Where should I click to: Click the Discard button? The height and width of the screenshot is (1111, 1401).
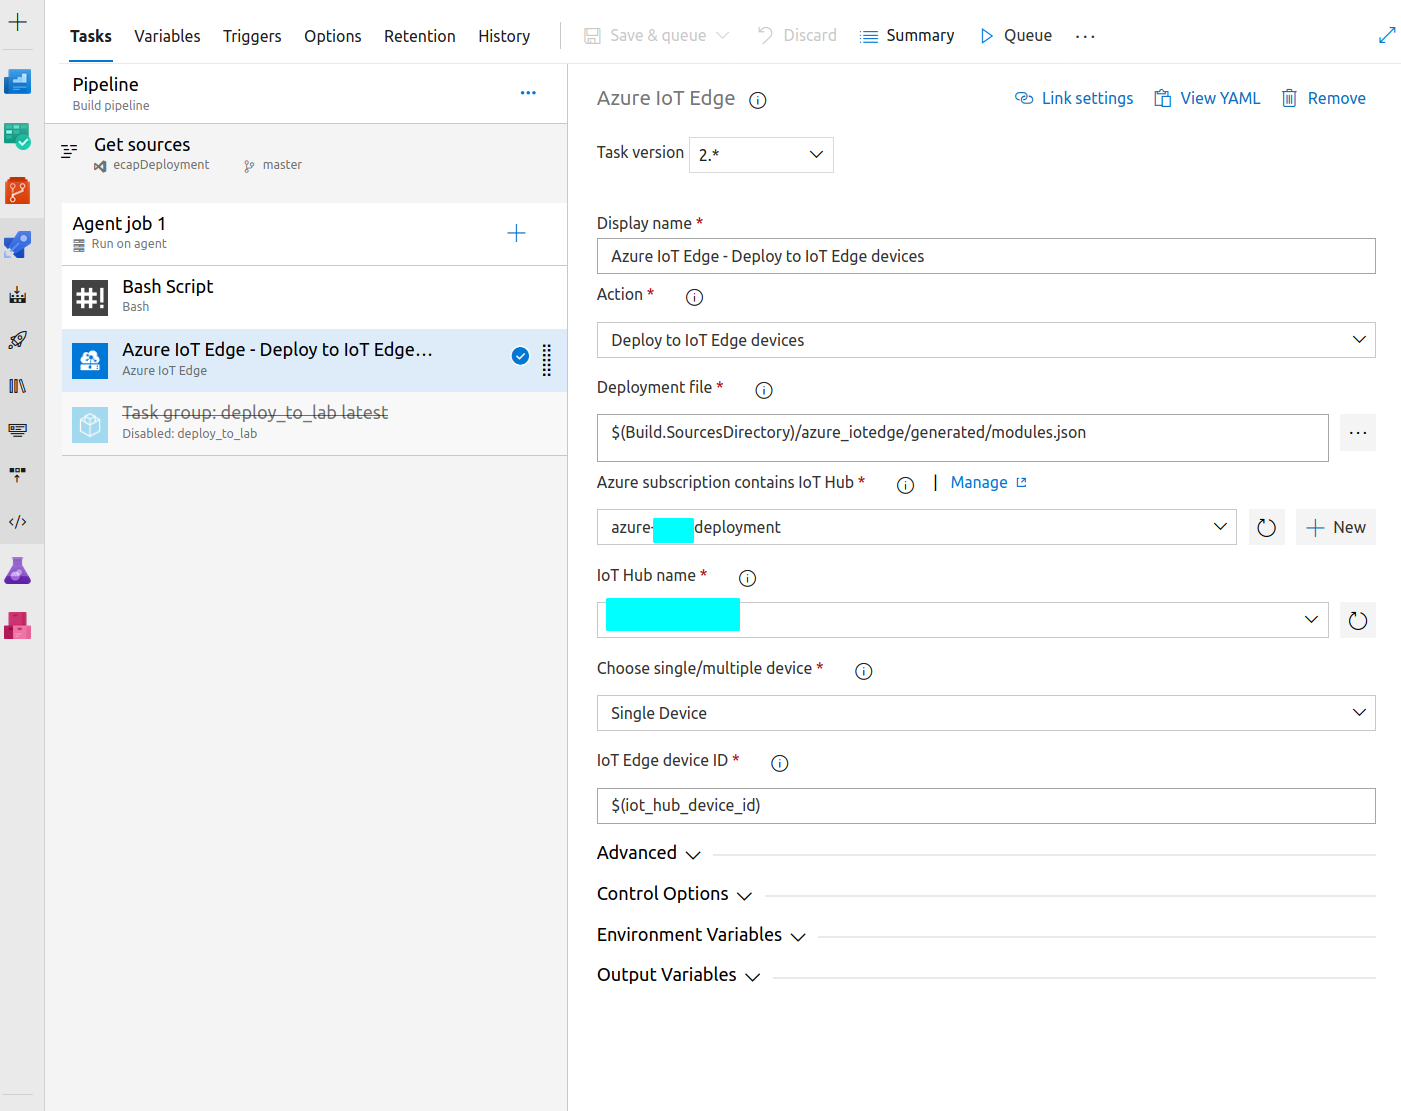[x=797, y=36]
